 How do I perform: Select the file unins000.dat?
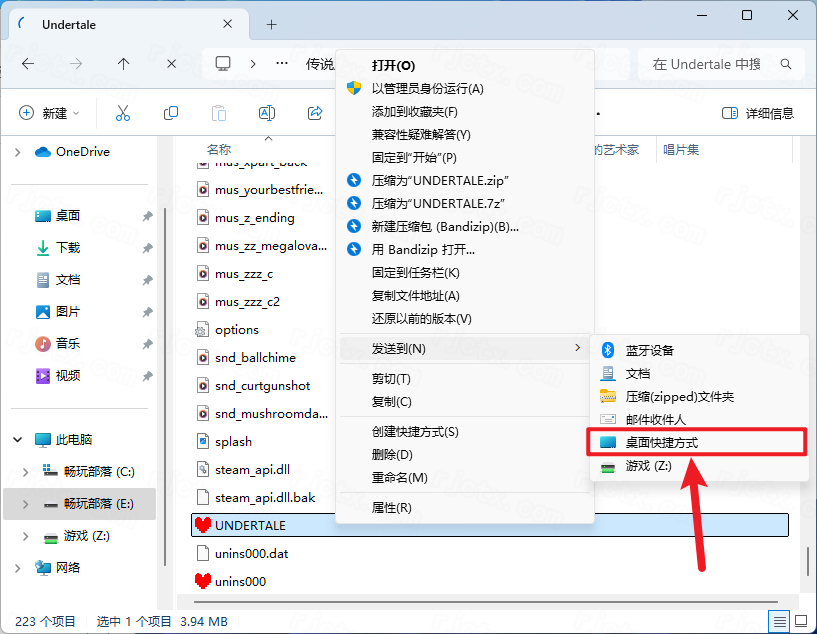(252, 553)
